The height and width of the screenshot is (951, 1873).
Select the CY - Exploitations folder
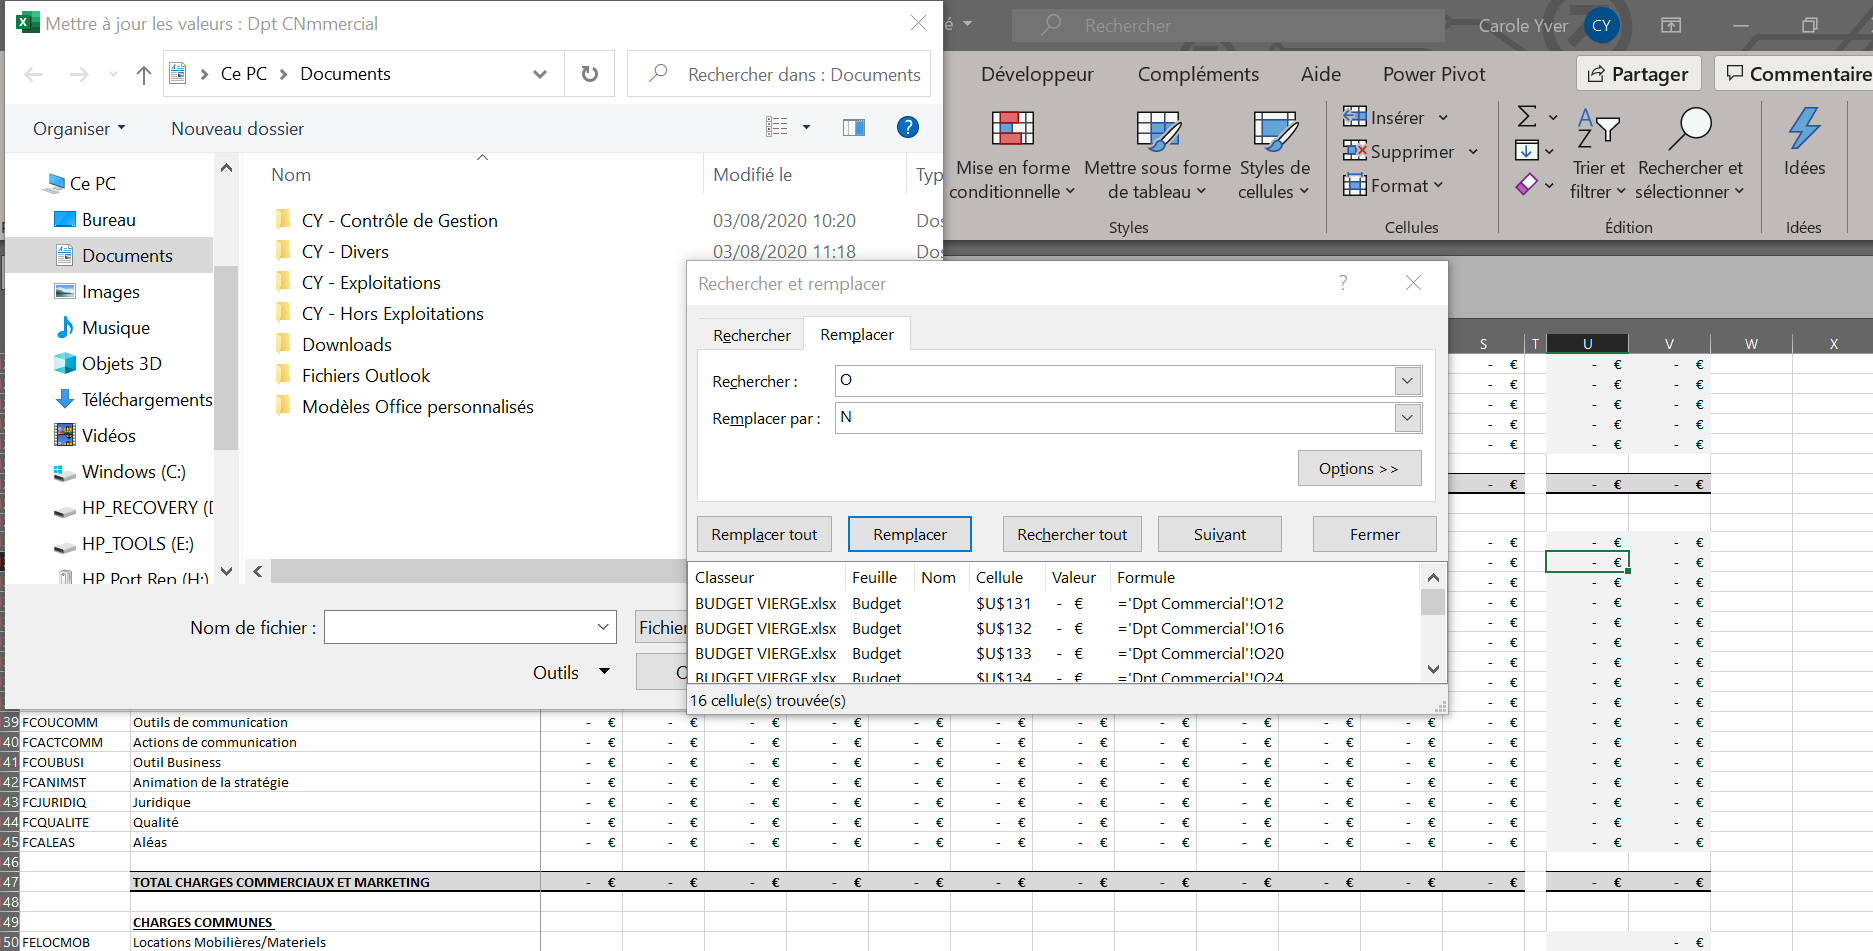coord(371,283)
